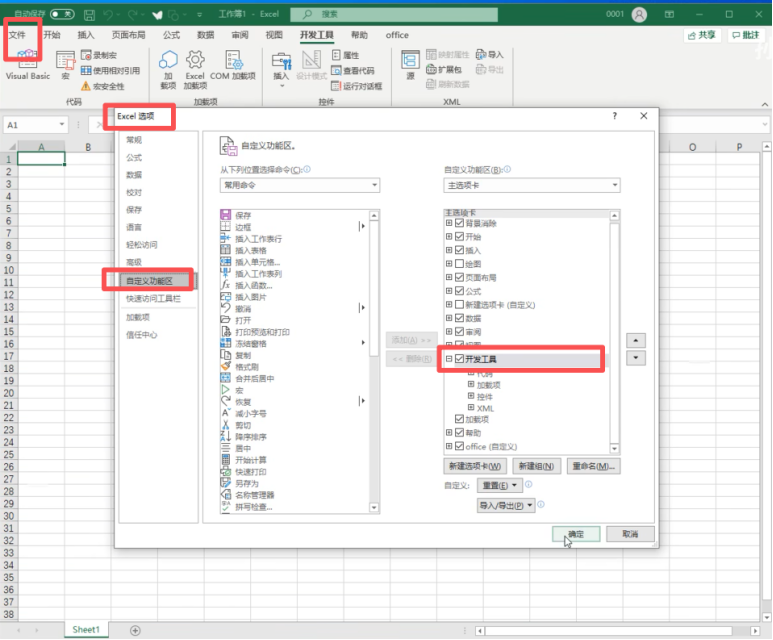Click 插入 controls toolbox icon
This screenshot has width=773, height=640.
(x=281, y=61)
